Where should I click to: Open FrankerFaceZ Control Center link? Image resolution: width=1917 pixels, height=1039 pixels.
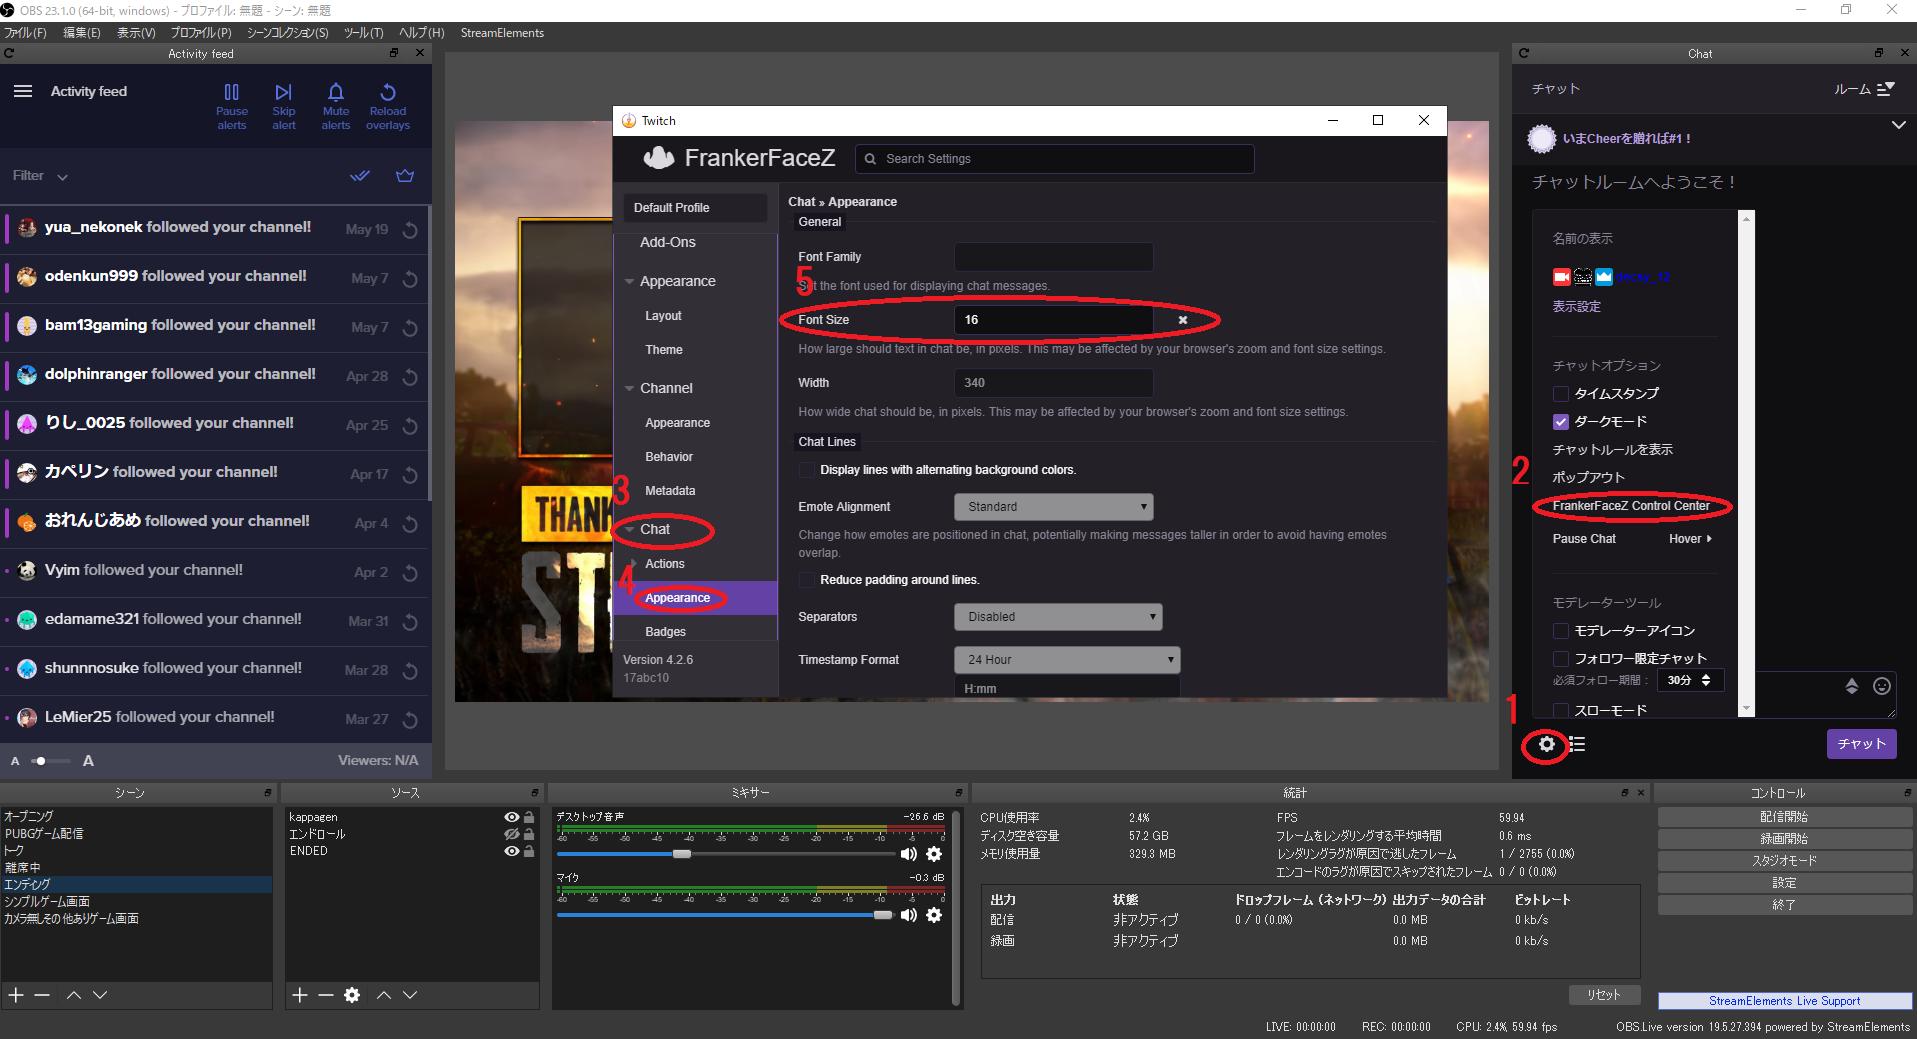pyautogui.click(x=1631, y=506)
